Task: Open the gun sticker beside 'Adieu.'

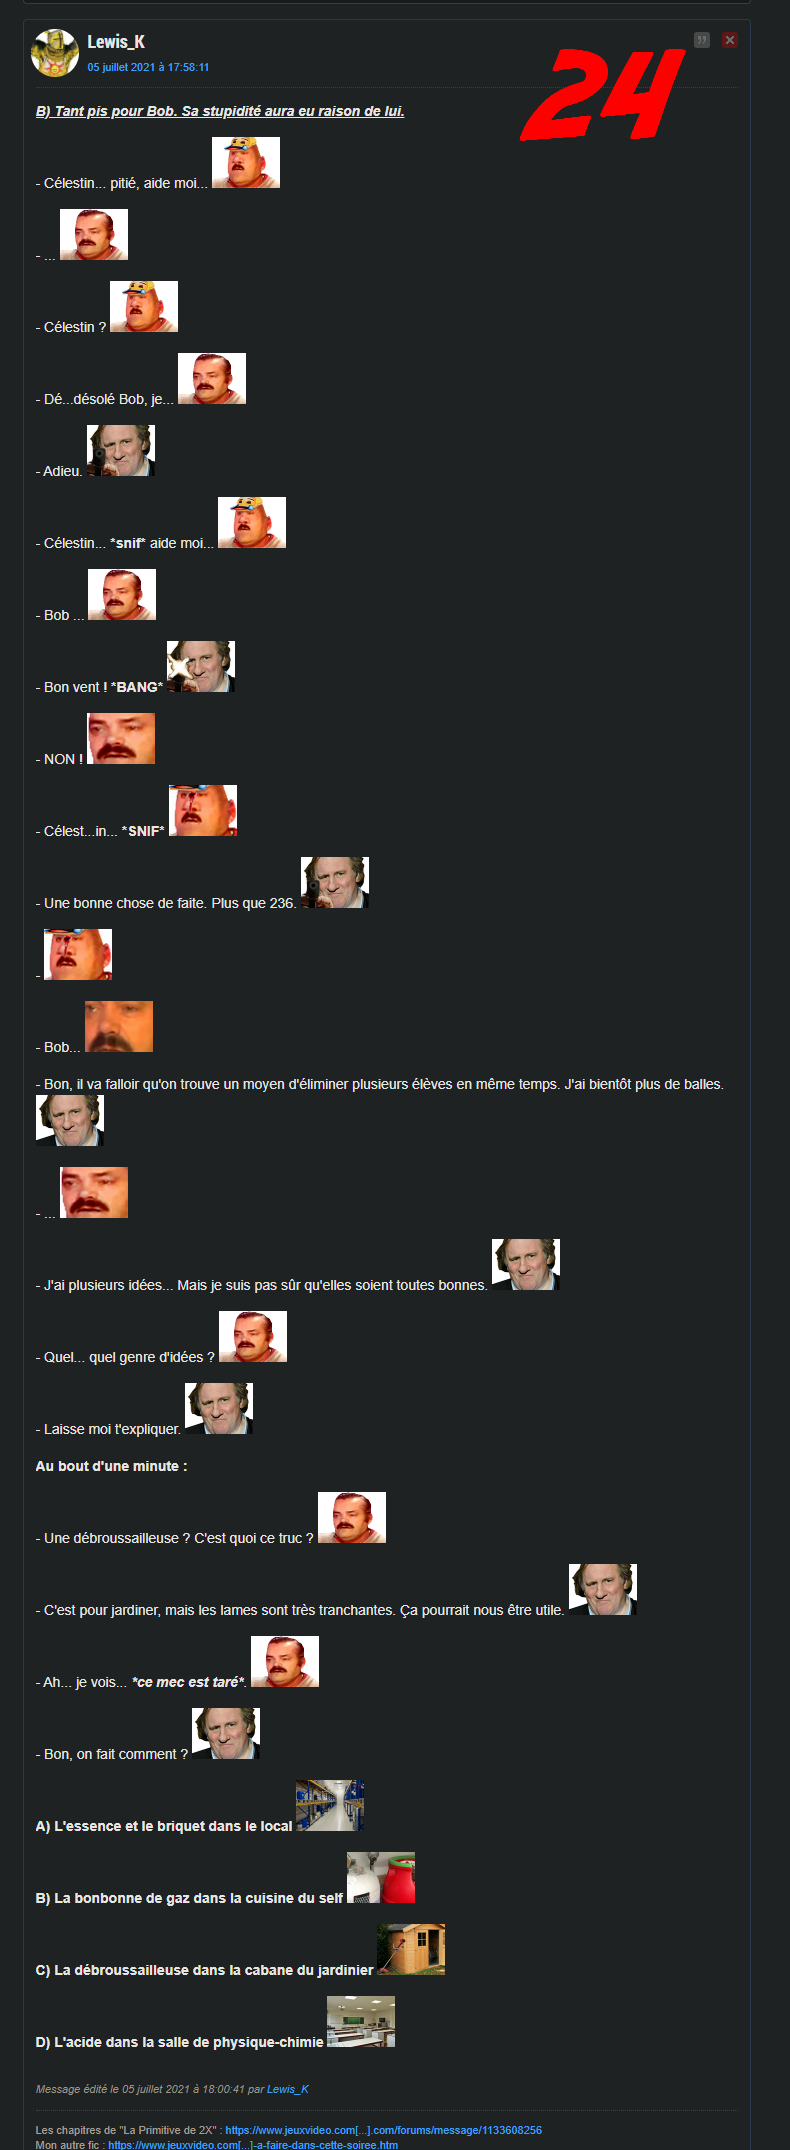Action: (x=121, y=451)
